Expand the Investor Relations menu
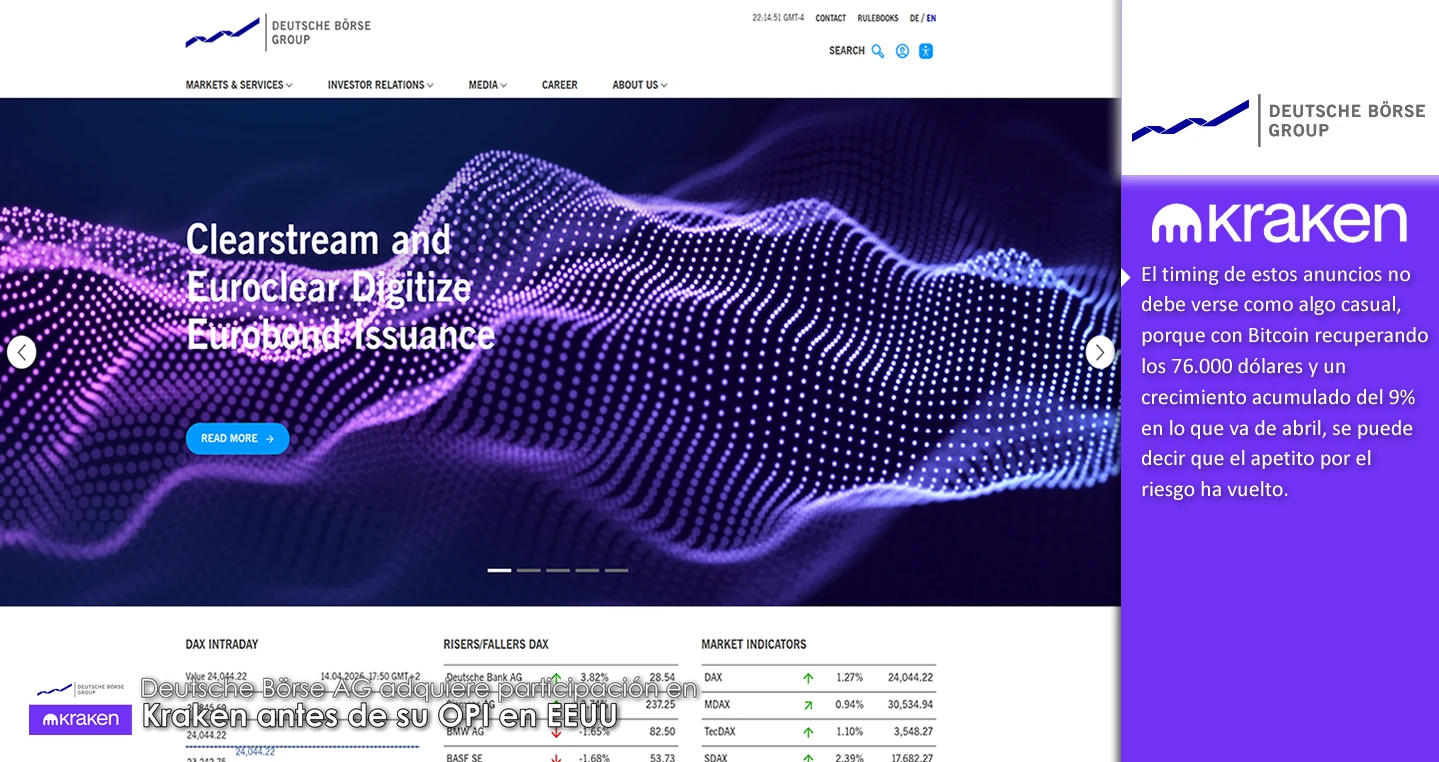 (380, 85)
